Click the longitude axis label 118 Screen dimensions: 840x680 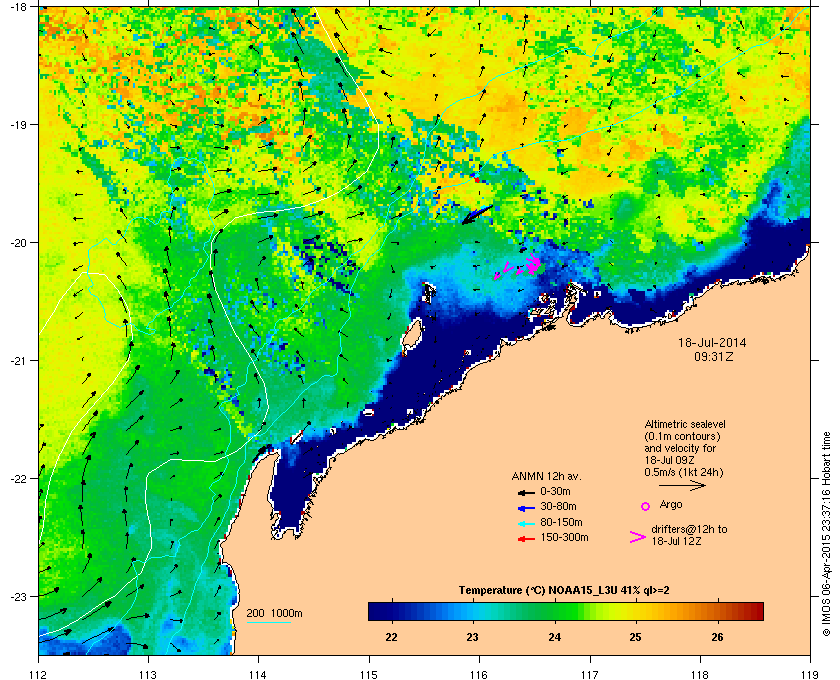click(x=700, y=674)
